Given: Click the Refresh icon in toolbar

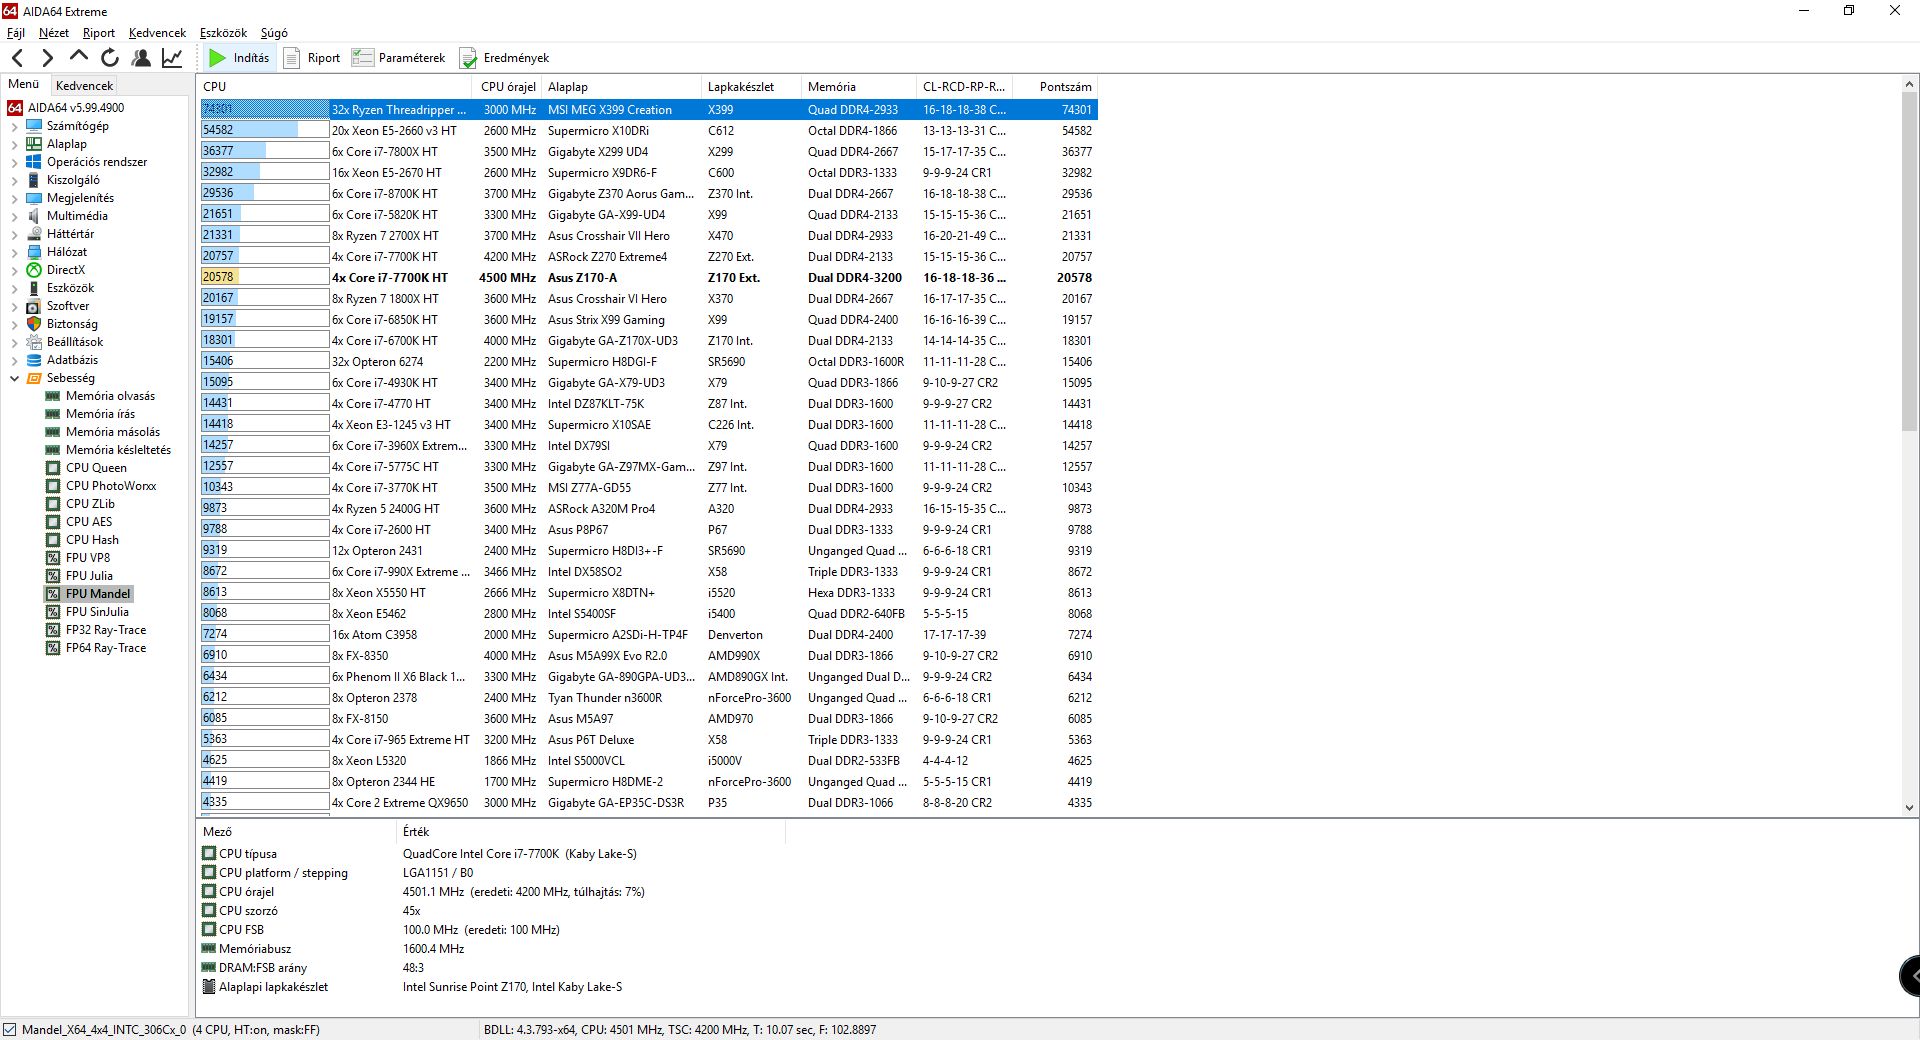Looking at the screenshot, I should click(x=110, y=58).
